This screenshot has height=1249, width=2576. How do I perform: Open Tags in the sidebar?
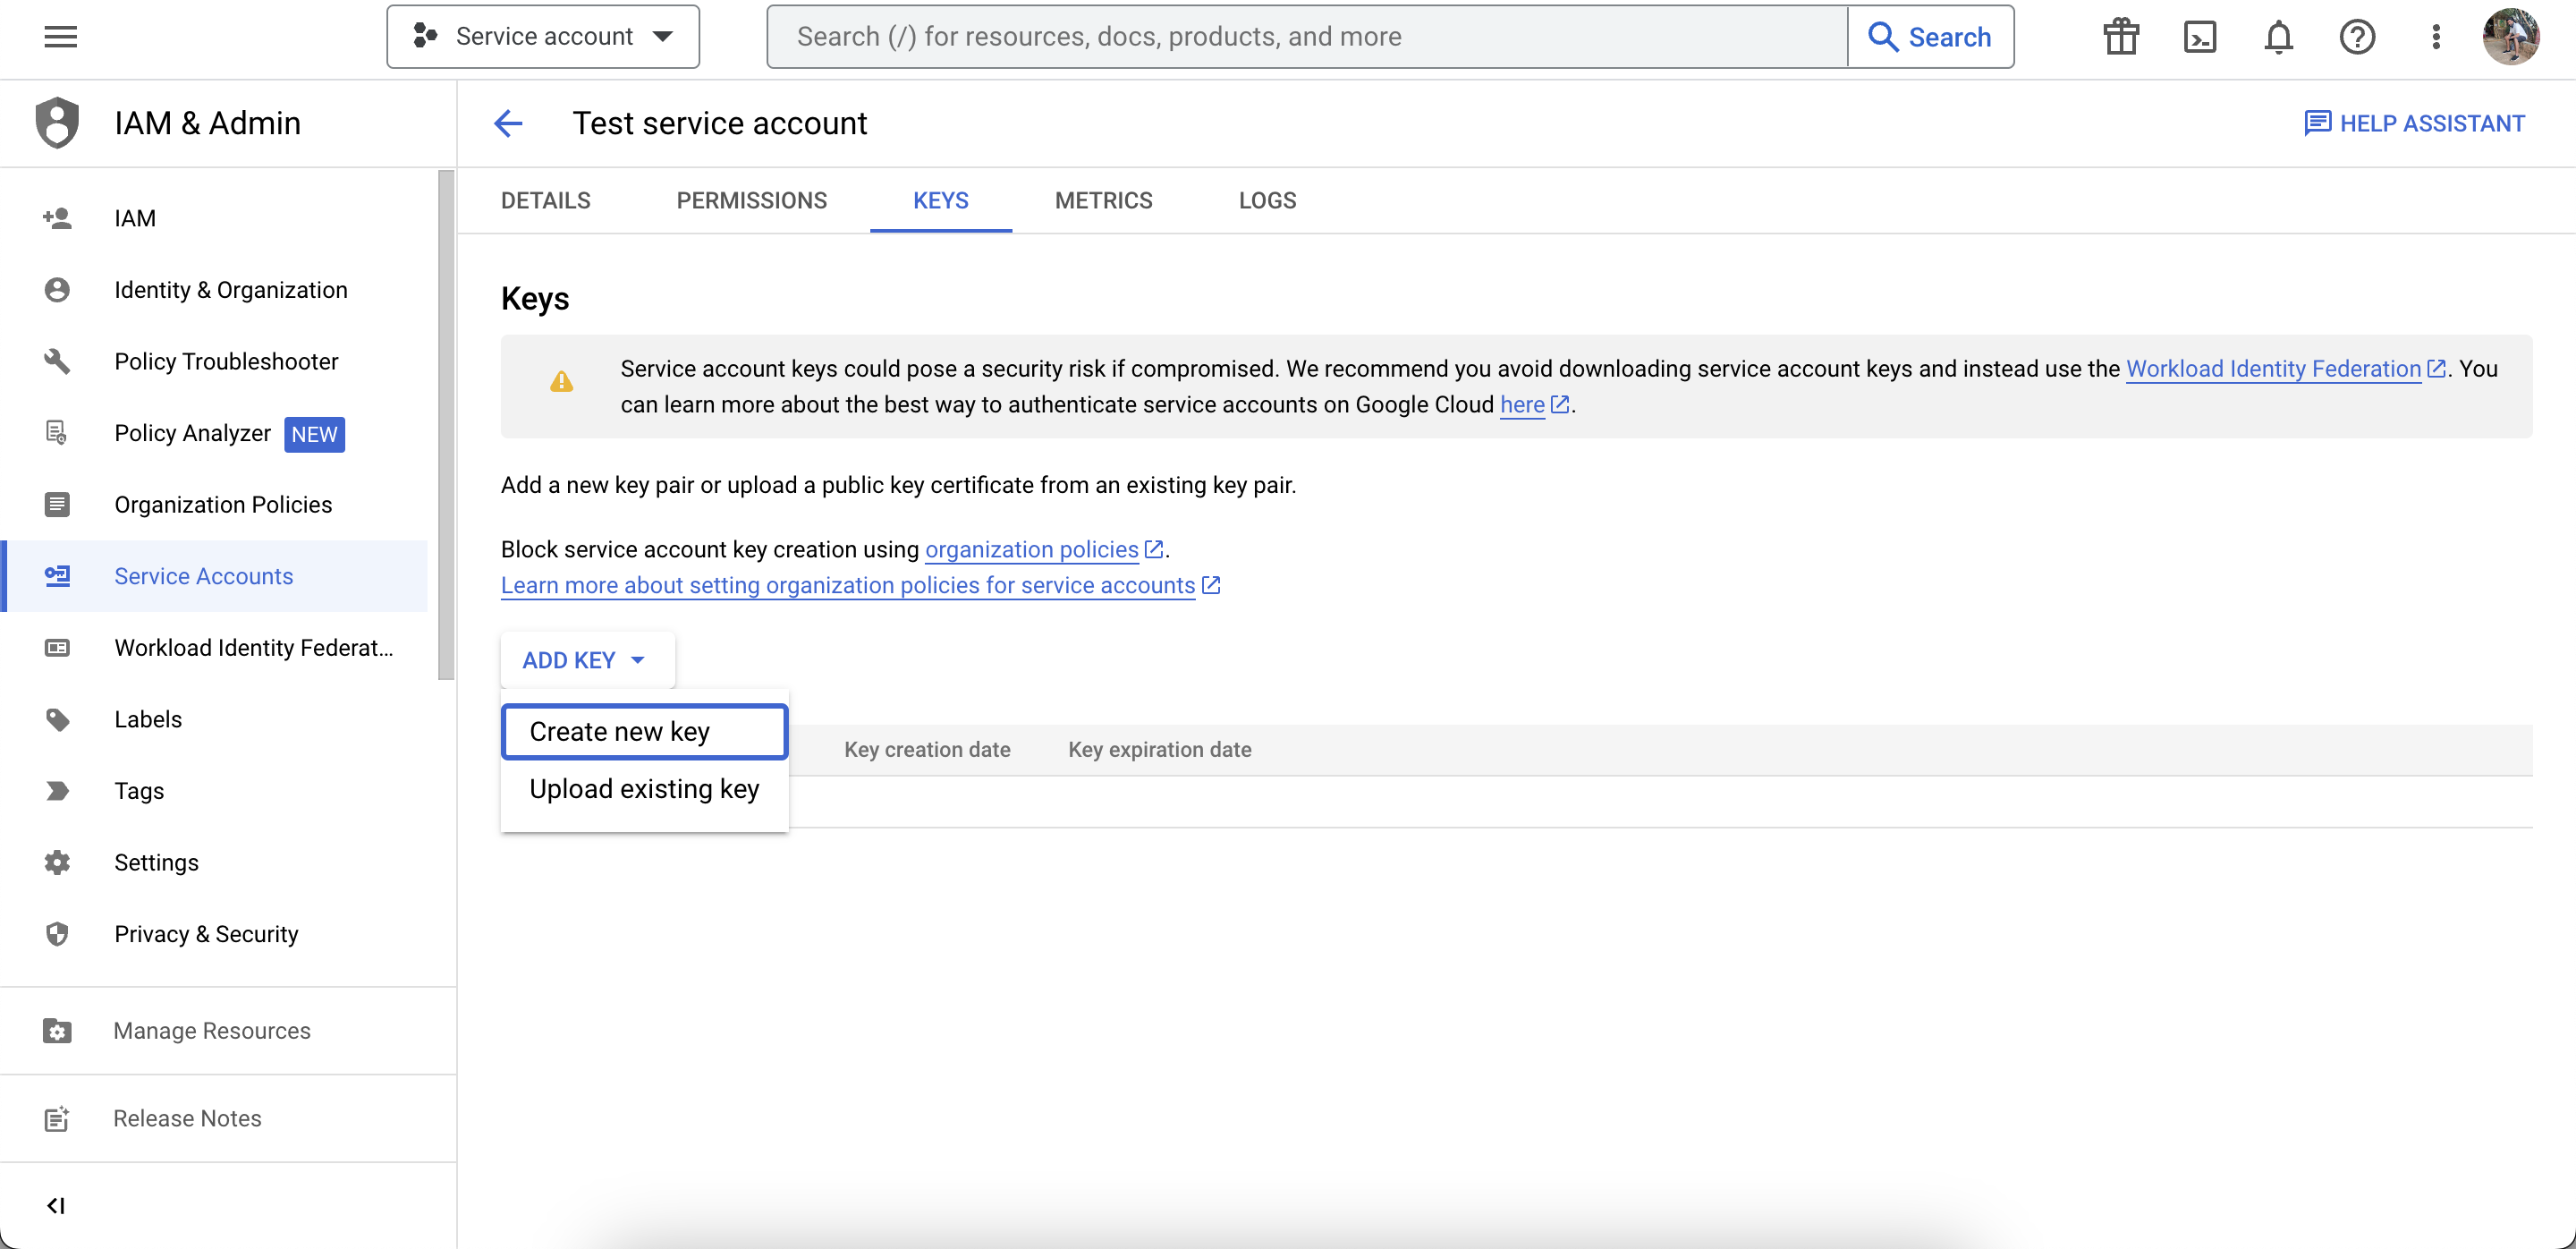pos(214,791)
